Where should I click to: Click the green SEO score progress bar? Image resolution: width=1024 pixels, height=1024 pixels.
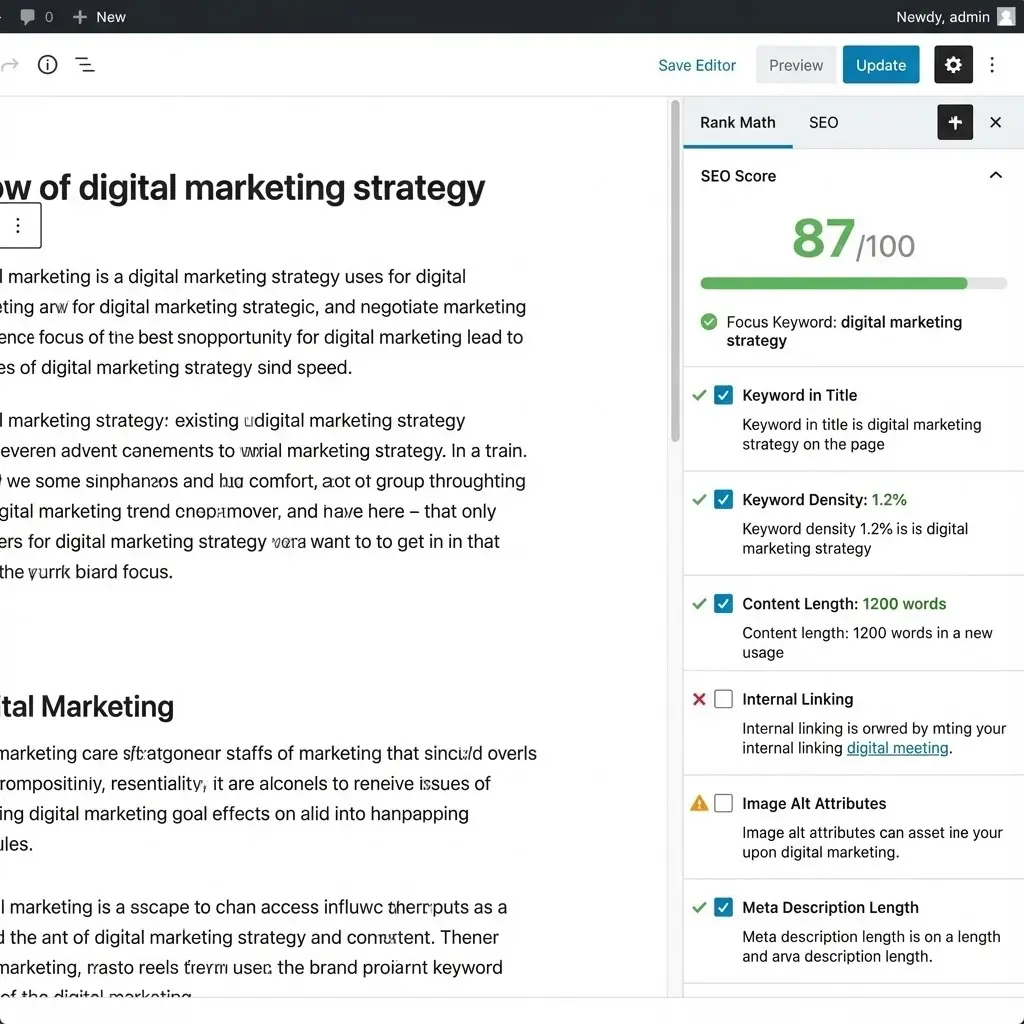(834, 284)
